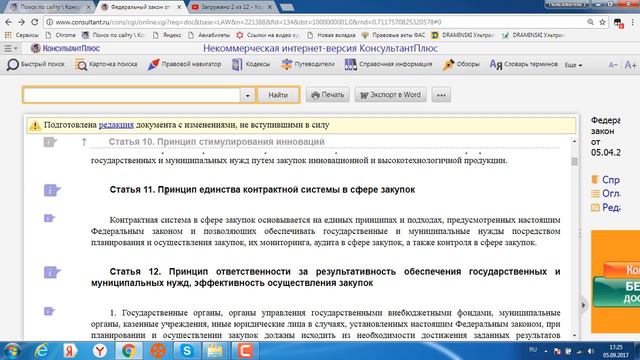The width and height of the screenshot is (640, 360).
Task: Click document scrollbar up arrow
Action: point(574,141)
